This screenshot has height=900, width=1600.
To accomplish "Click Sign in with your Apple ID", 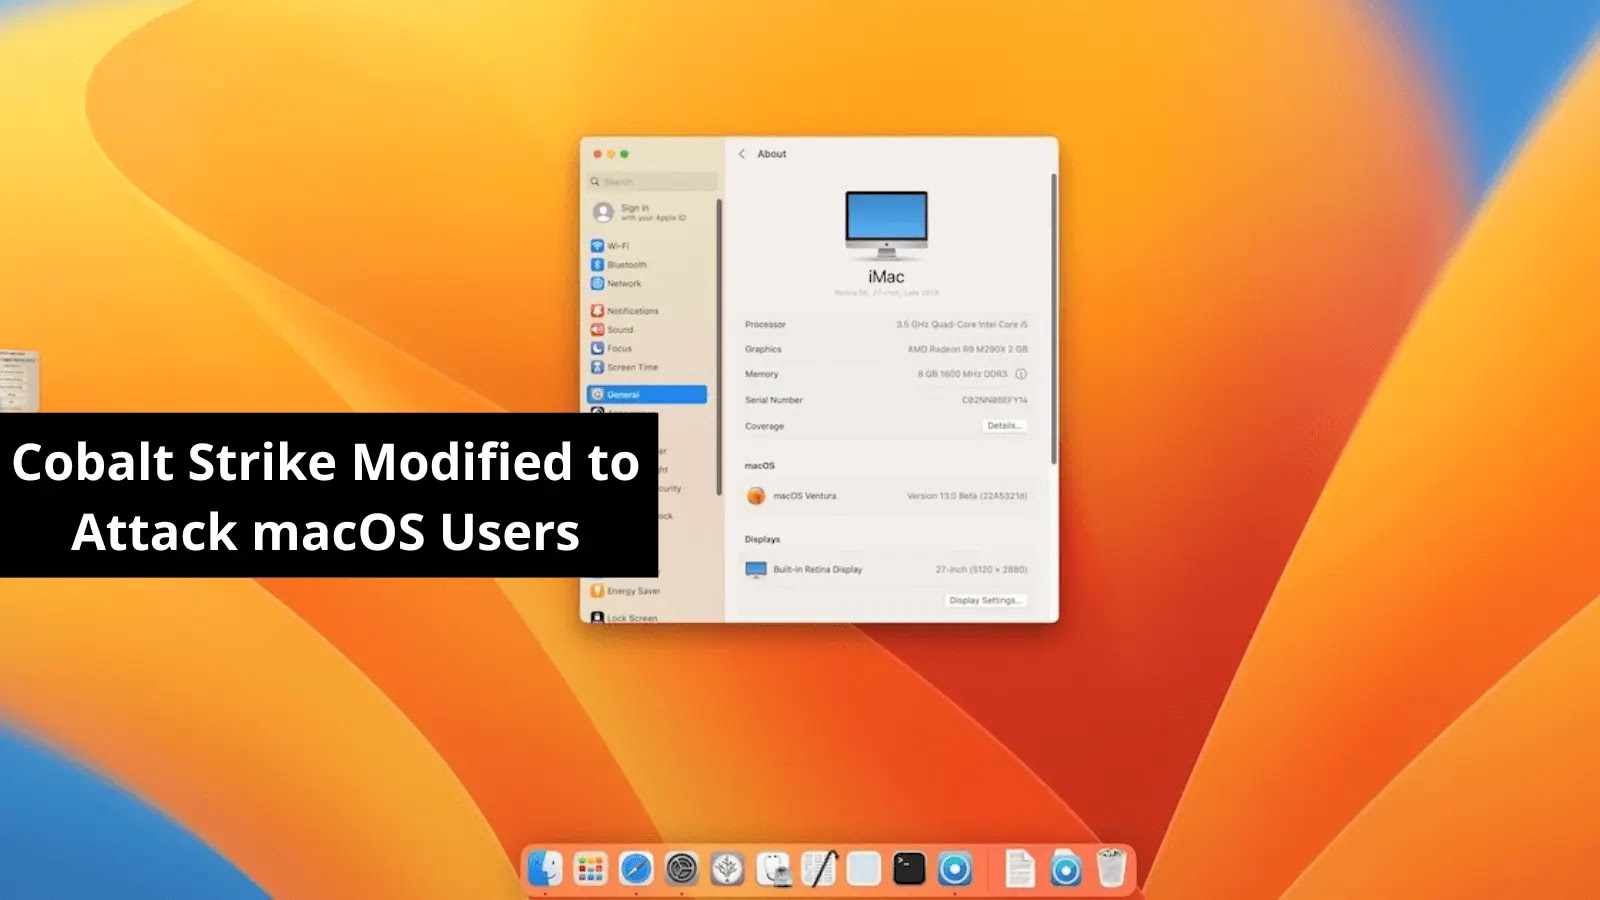I will 653,213.
